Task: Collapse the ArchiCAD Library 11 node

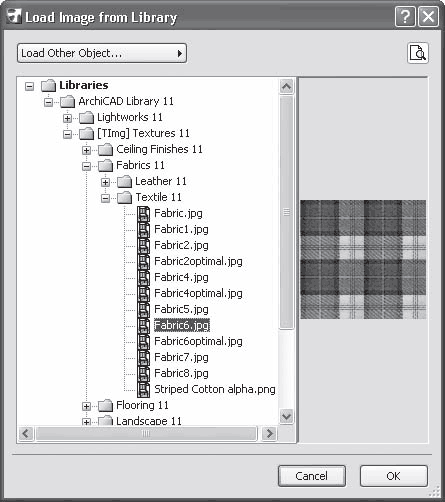Action: (x=48, y=102)
